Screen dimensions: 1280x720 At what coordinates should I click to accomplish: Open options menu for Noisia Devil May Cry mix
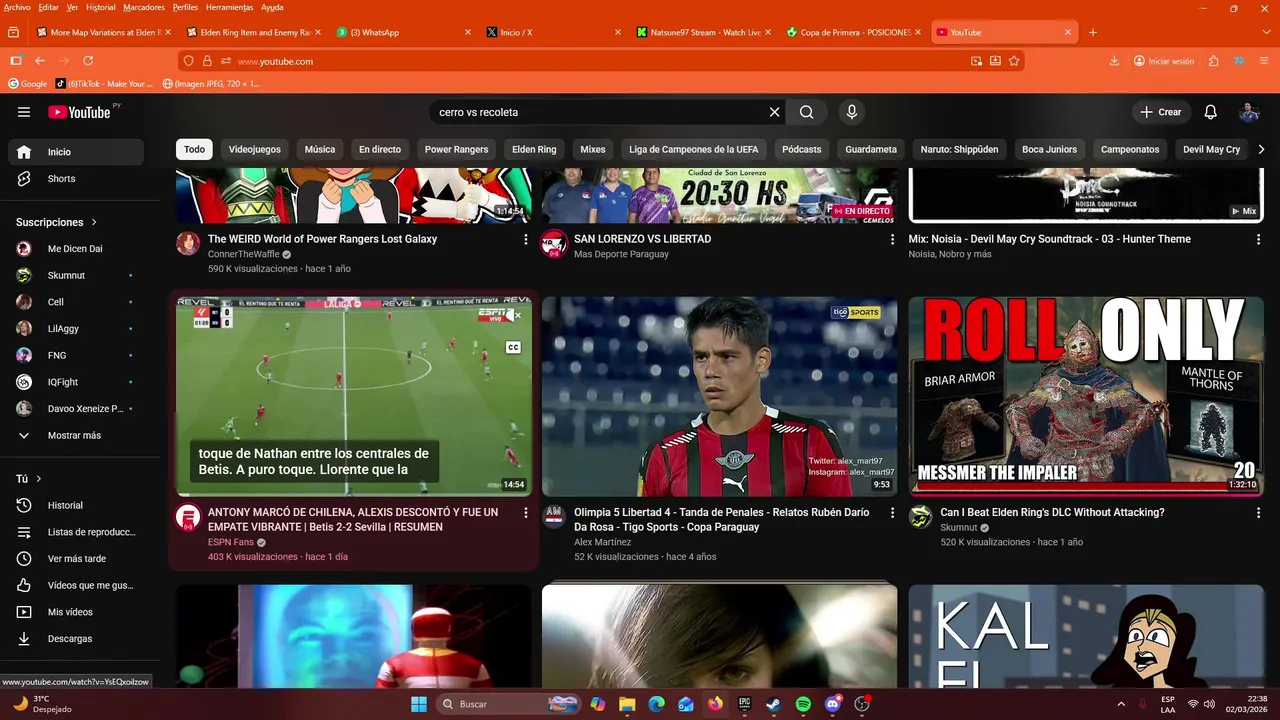pyautogui.click(x=1258, y=240)
